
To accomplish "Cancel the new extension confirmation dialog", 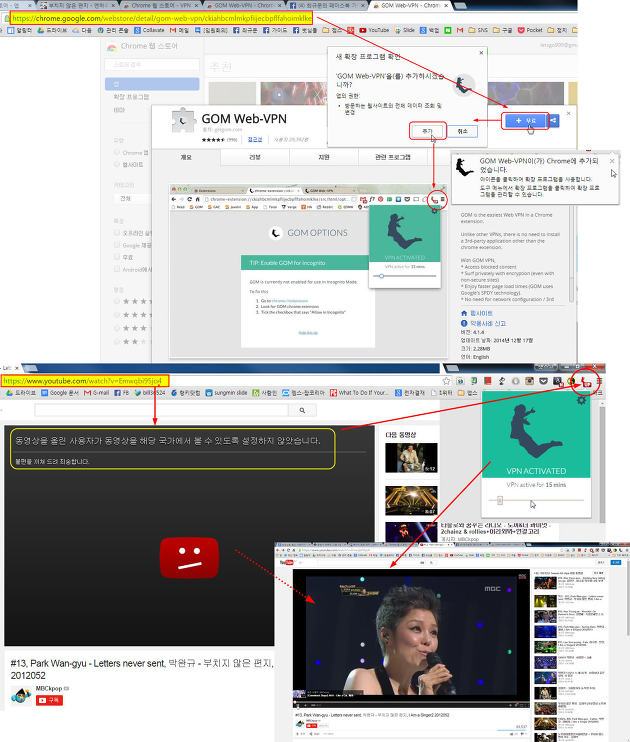I will tap(462, 131).
